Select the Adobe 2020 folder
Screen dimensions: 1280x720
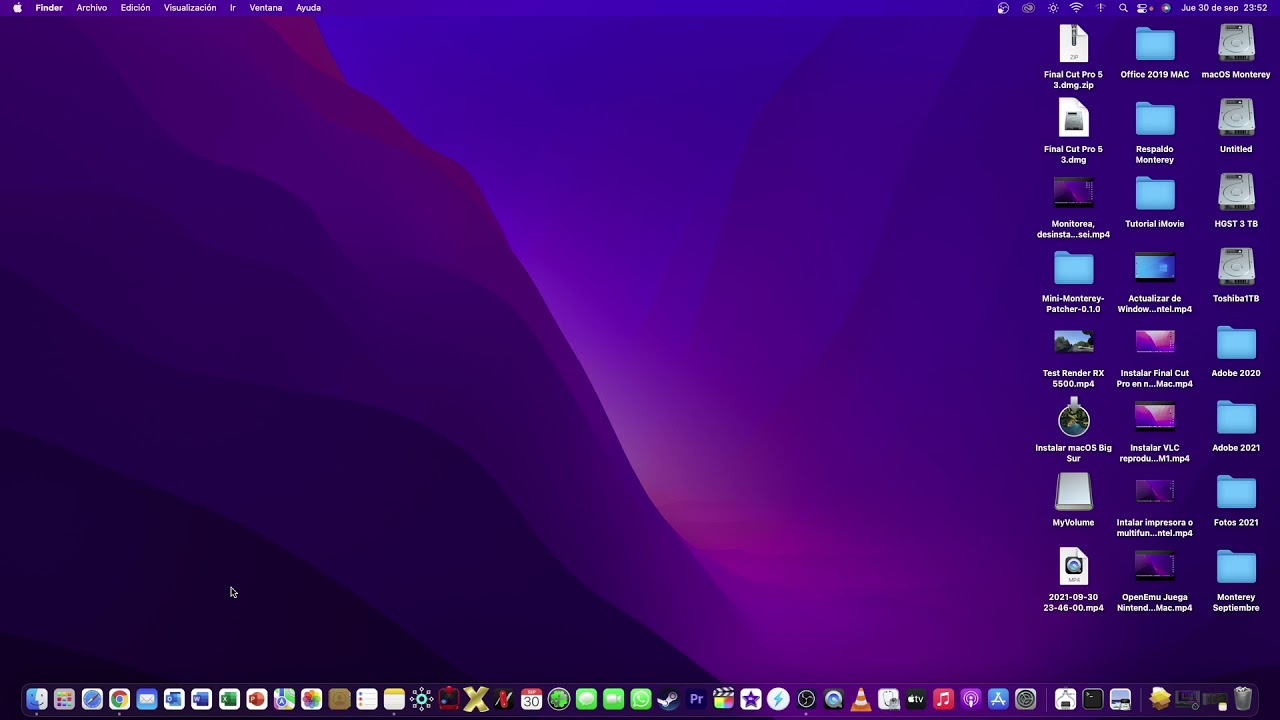pos(1236,351)
